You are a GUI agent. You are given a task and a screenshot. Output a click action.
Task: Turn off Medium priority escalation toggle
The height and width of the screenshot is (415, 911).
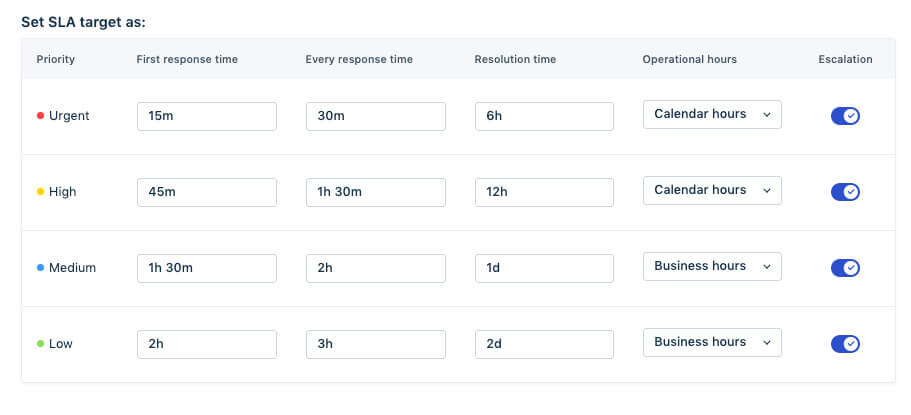click(x=845, y=268)
